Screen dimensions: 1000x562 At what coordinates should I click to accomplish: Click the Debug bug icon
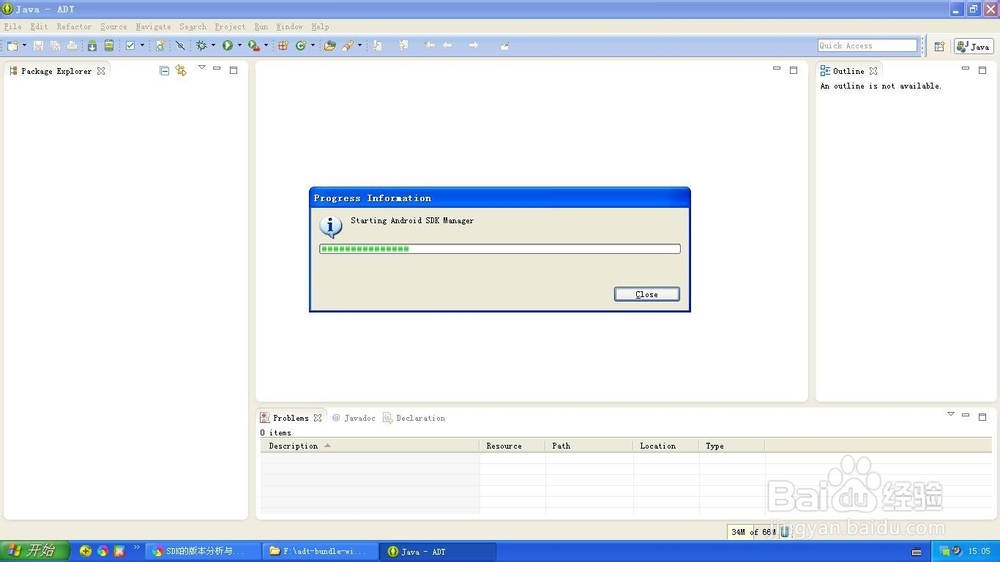pyautogui.click(x=202, y=45)
